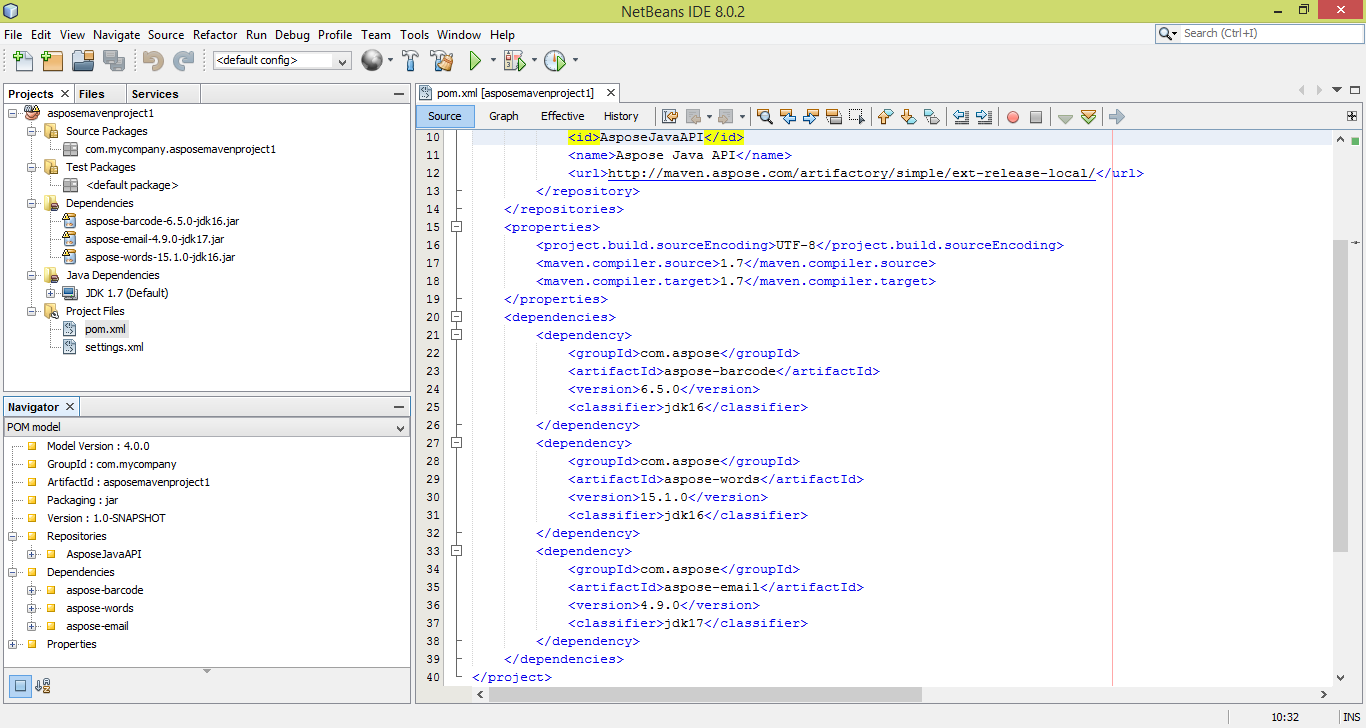Switch editor to History view
The height and width of the screenshot is (728, 1366).
pyautogui.click(x=621, y=116)
